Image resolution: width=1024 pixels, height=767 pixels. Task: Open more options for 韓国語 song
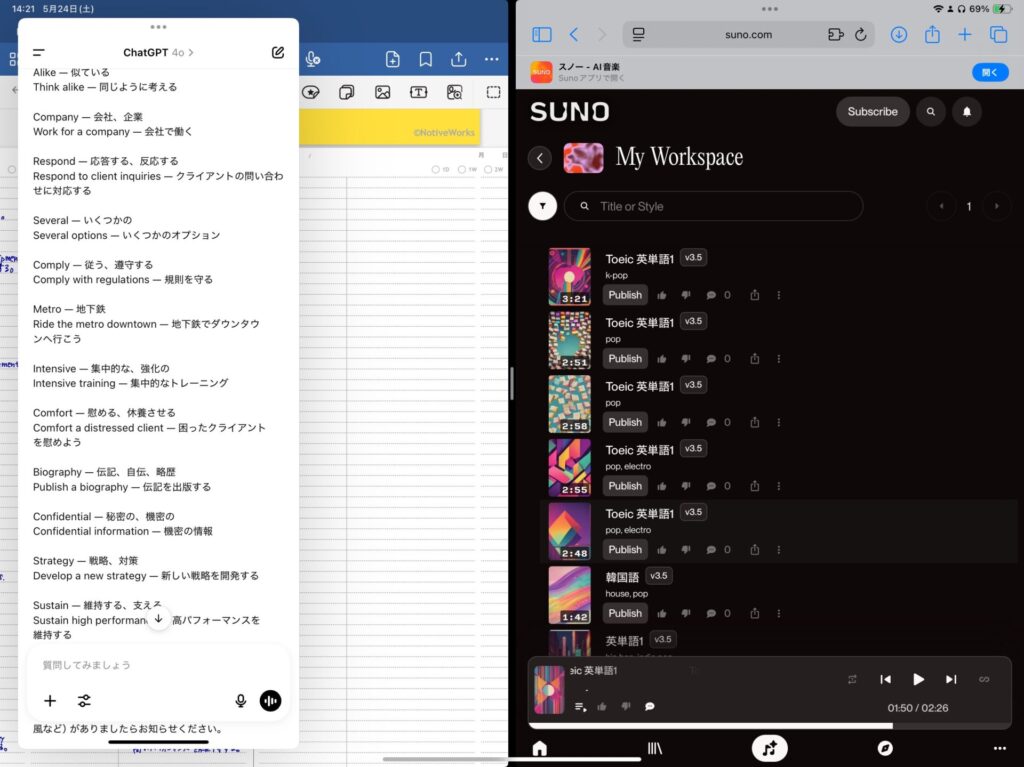coord(779,613)
